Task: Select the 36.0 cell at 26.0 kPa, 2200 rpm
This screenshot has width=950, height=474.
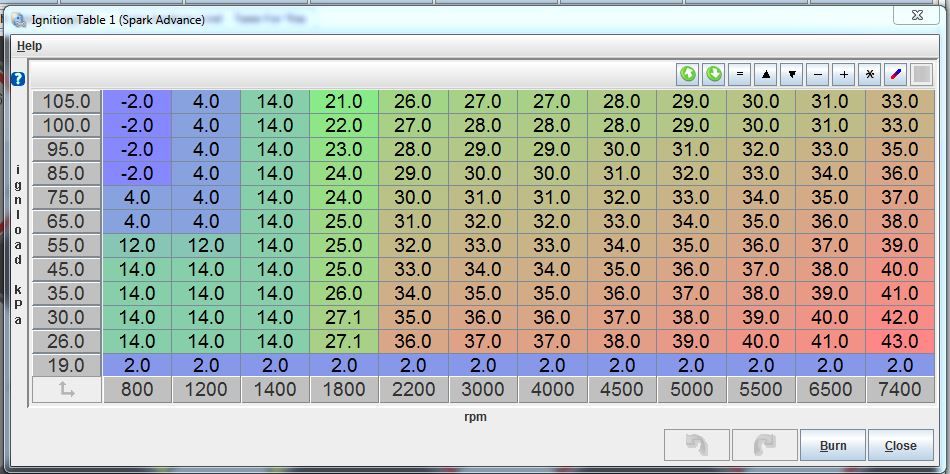Action: [x=413, y=341]
